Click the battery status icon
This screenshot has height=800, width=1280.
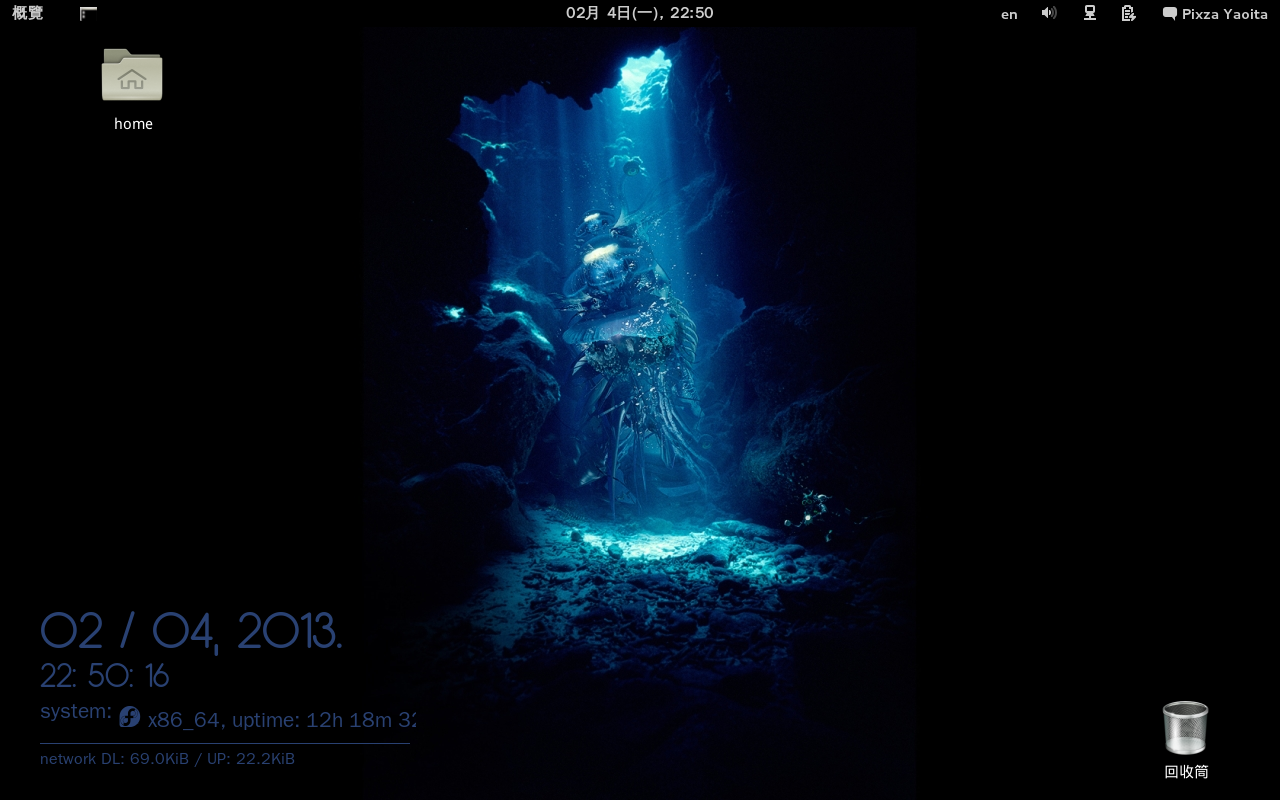pos(1129,13)
